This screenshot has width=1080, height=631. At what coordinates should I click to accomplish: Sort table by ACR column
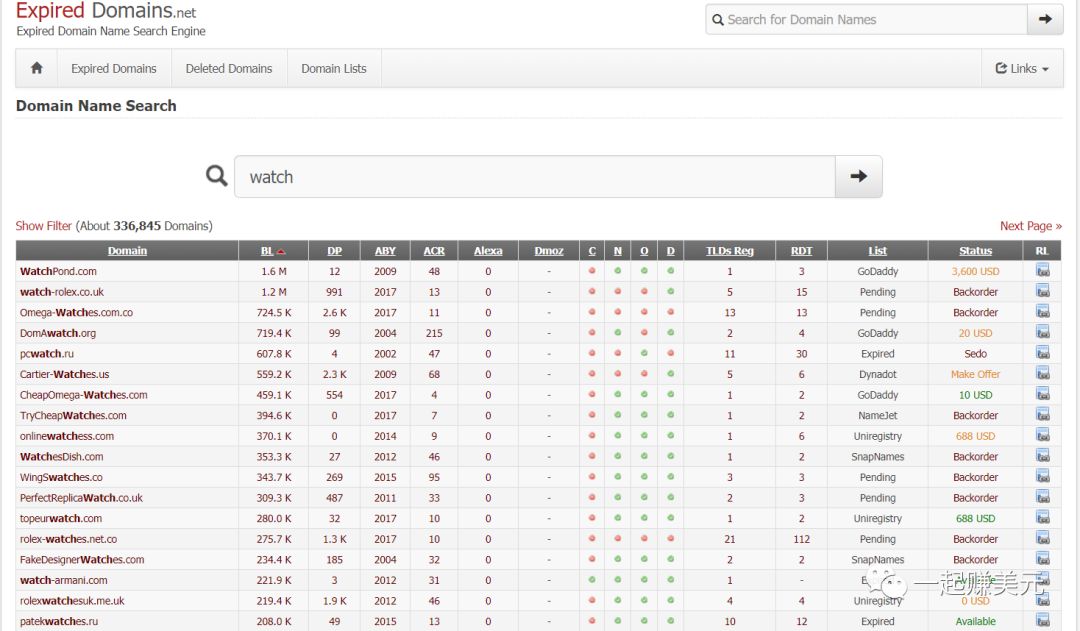click(434, 251)
